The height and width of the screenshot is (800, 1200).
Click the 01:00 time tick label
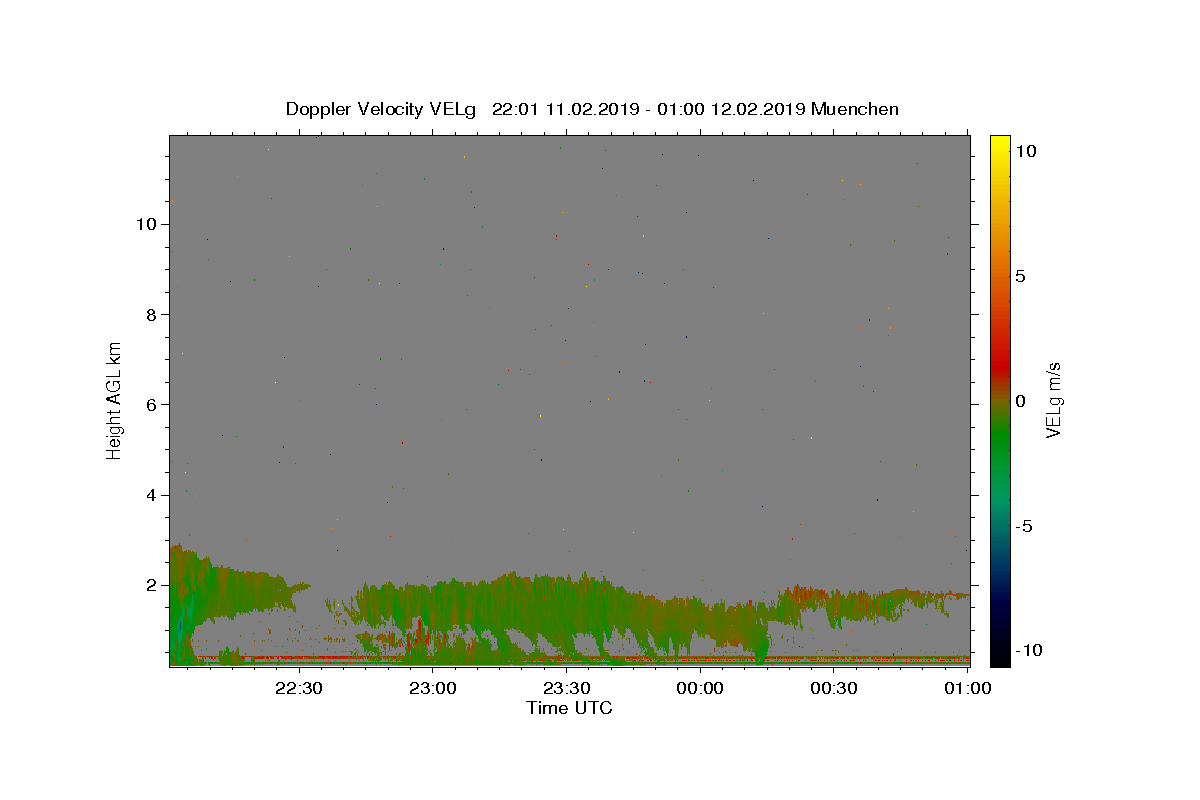tap(969, 688)
